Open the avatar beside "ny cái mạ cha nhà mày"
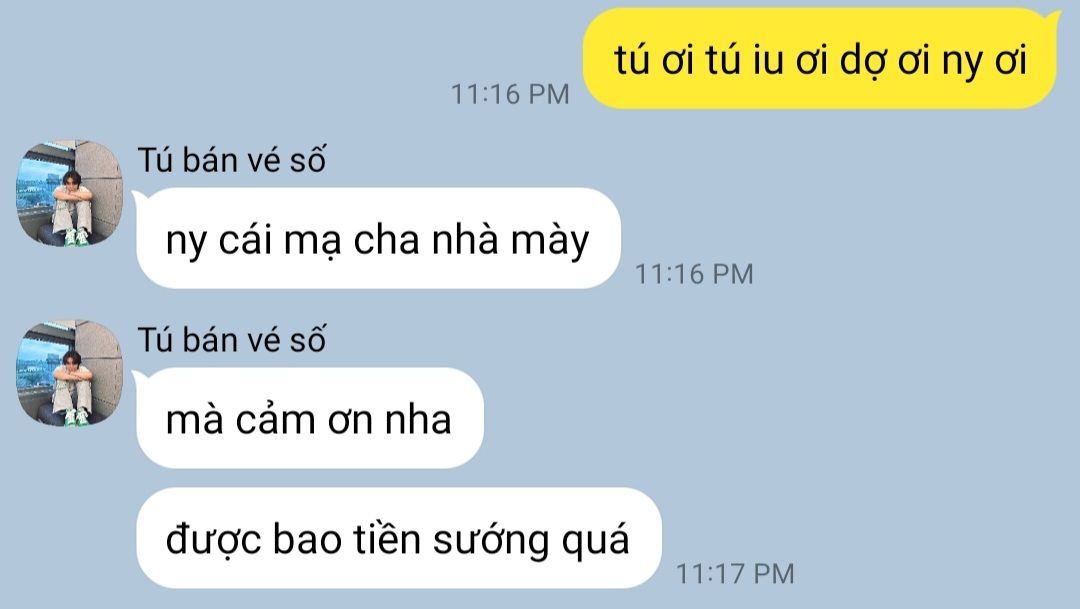 [70, 194]
